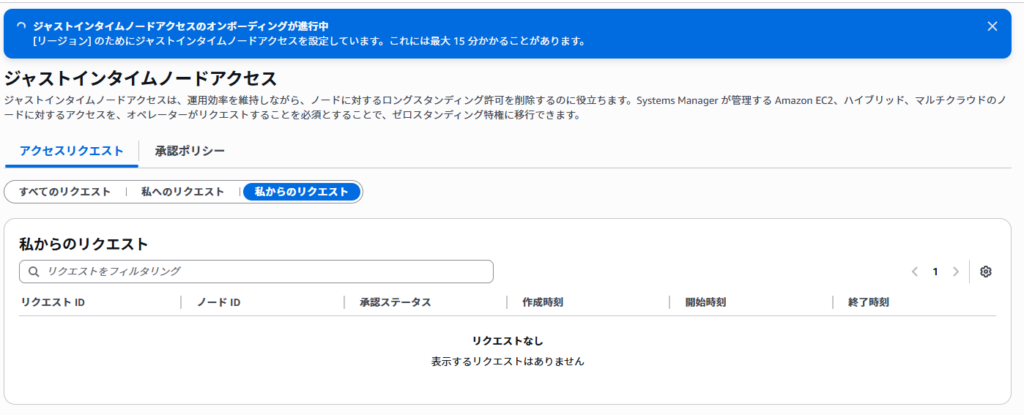Click divider between リクエスト ID and ノード ID
The image size is (1024, 415).
coord(181,302)
